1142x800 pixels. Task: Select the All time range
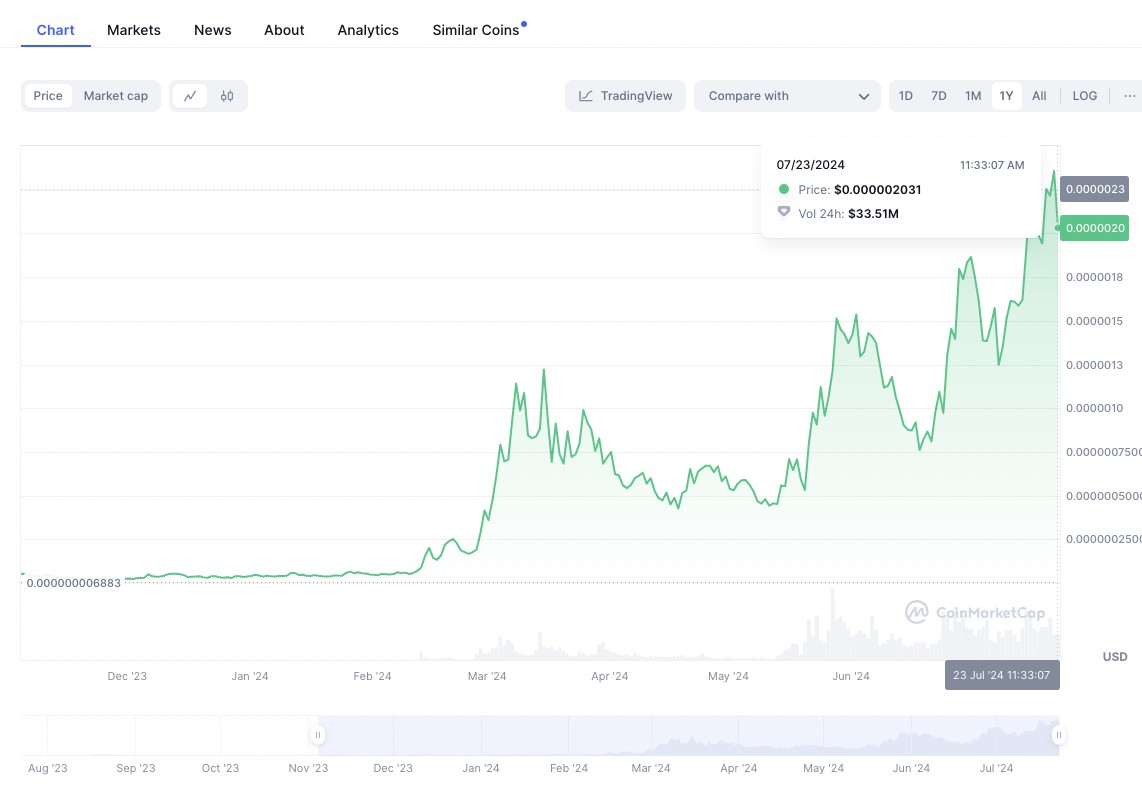coord(1039,95)
